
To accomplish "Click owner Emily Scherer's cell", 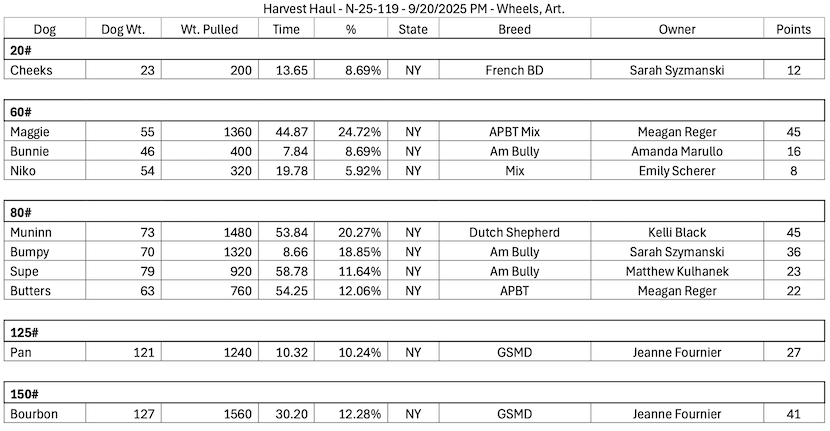I will 677,170.
